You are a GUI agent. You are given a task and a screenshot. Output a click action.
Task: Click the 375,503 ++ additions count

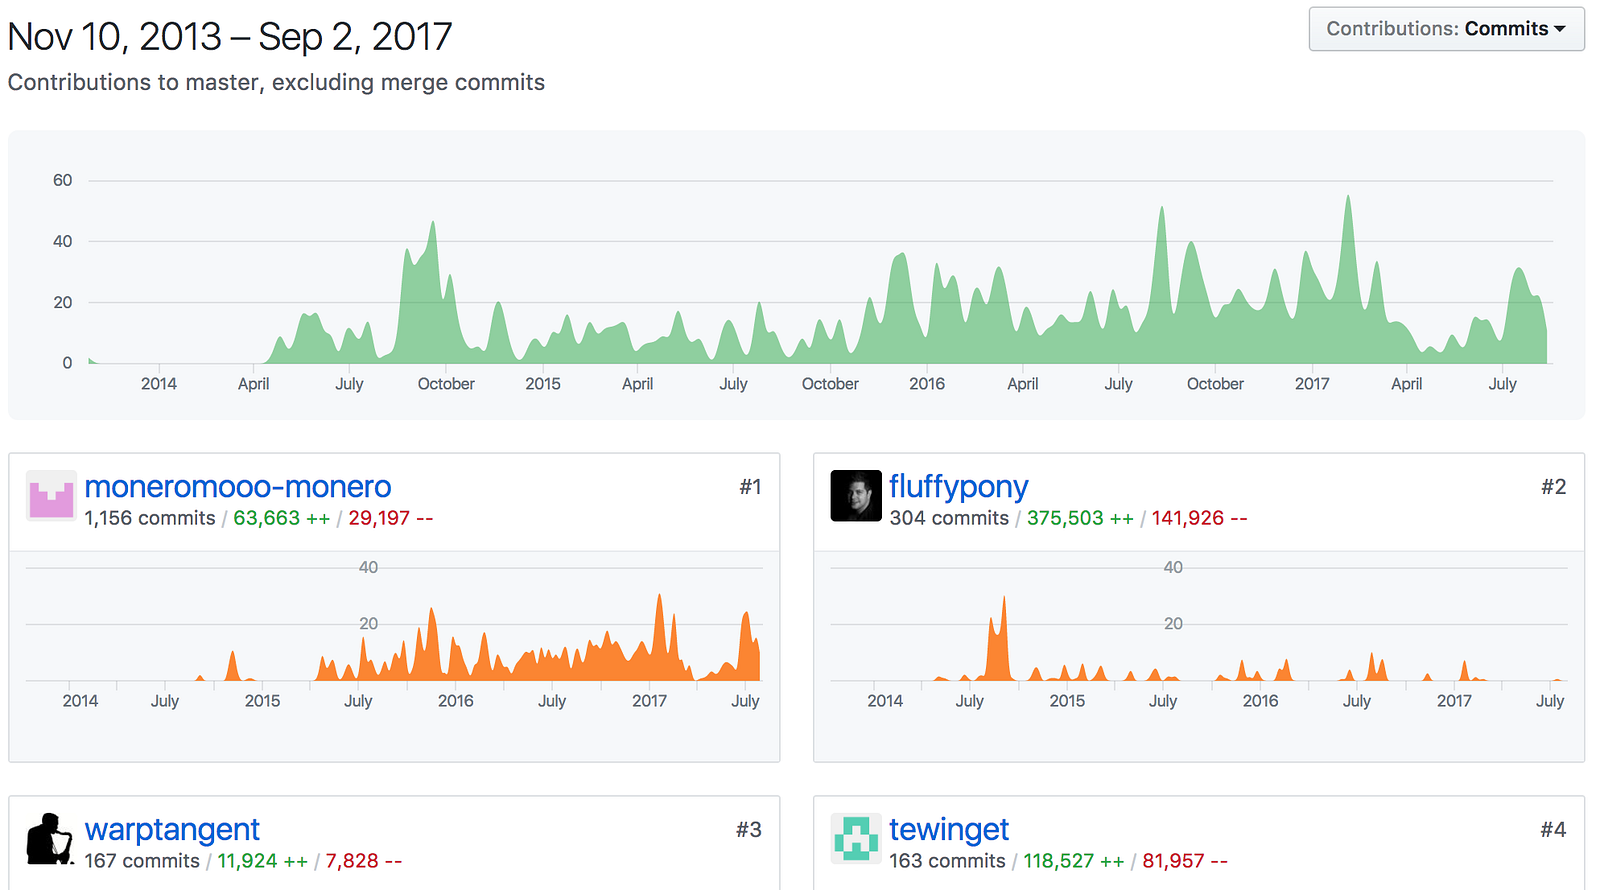coord(1081,518)
